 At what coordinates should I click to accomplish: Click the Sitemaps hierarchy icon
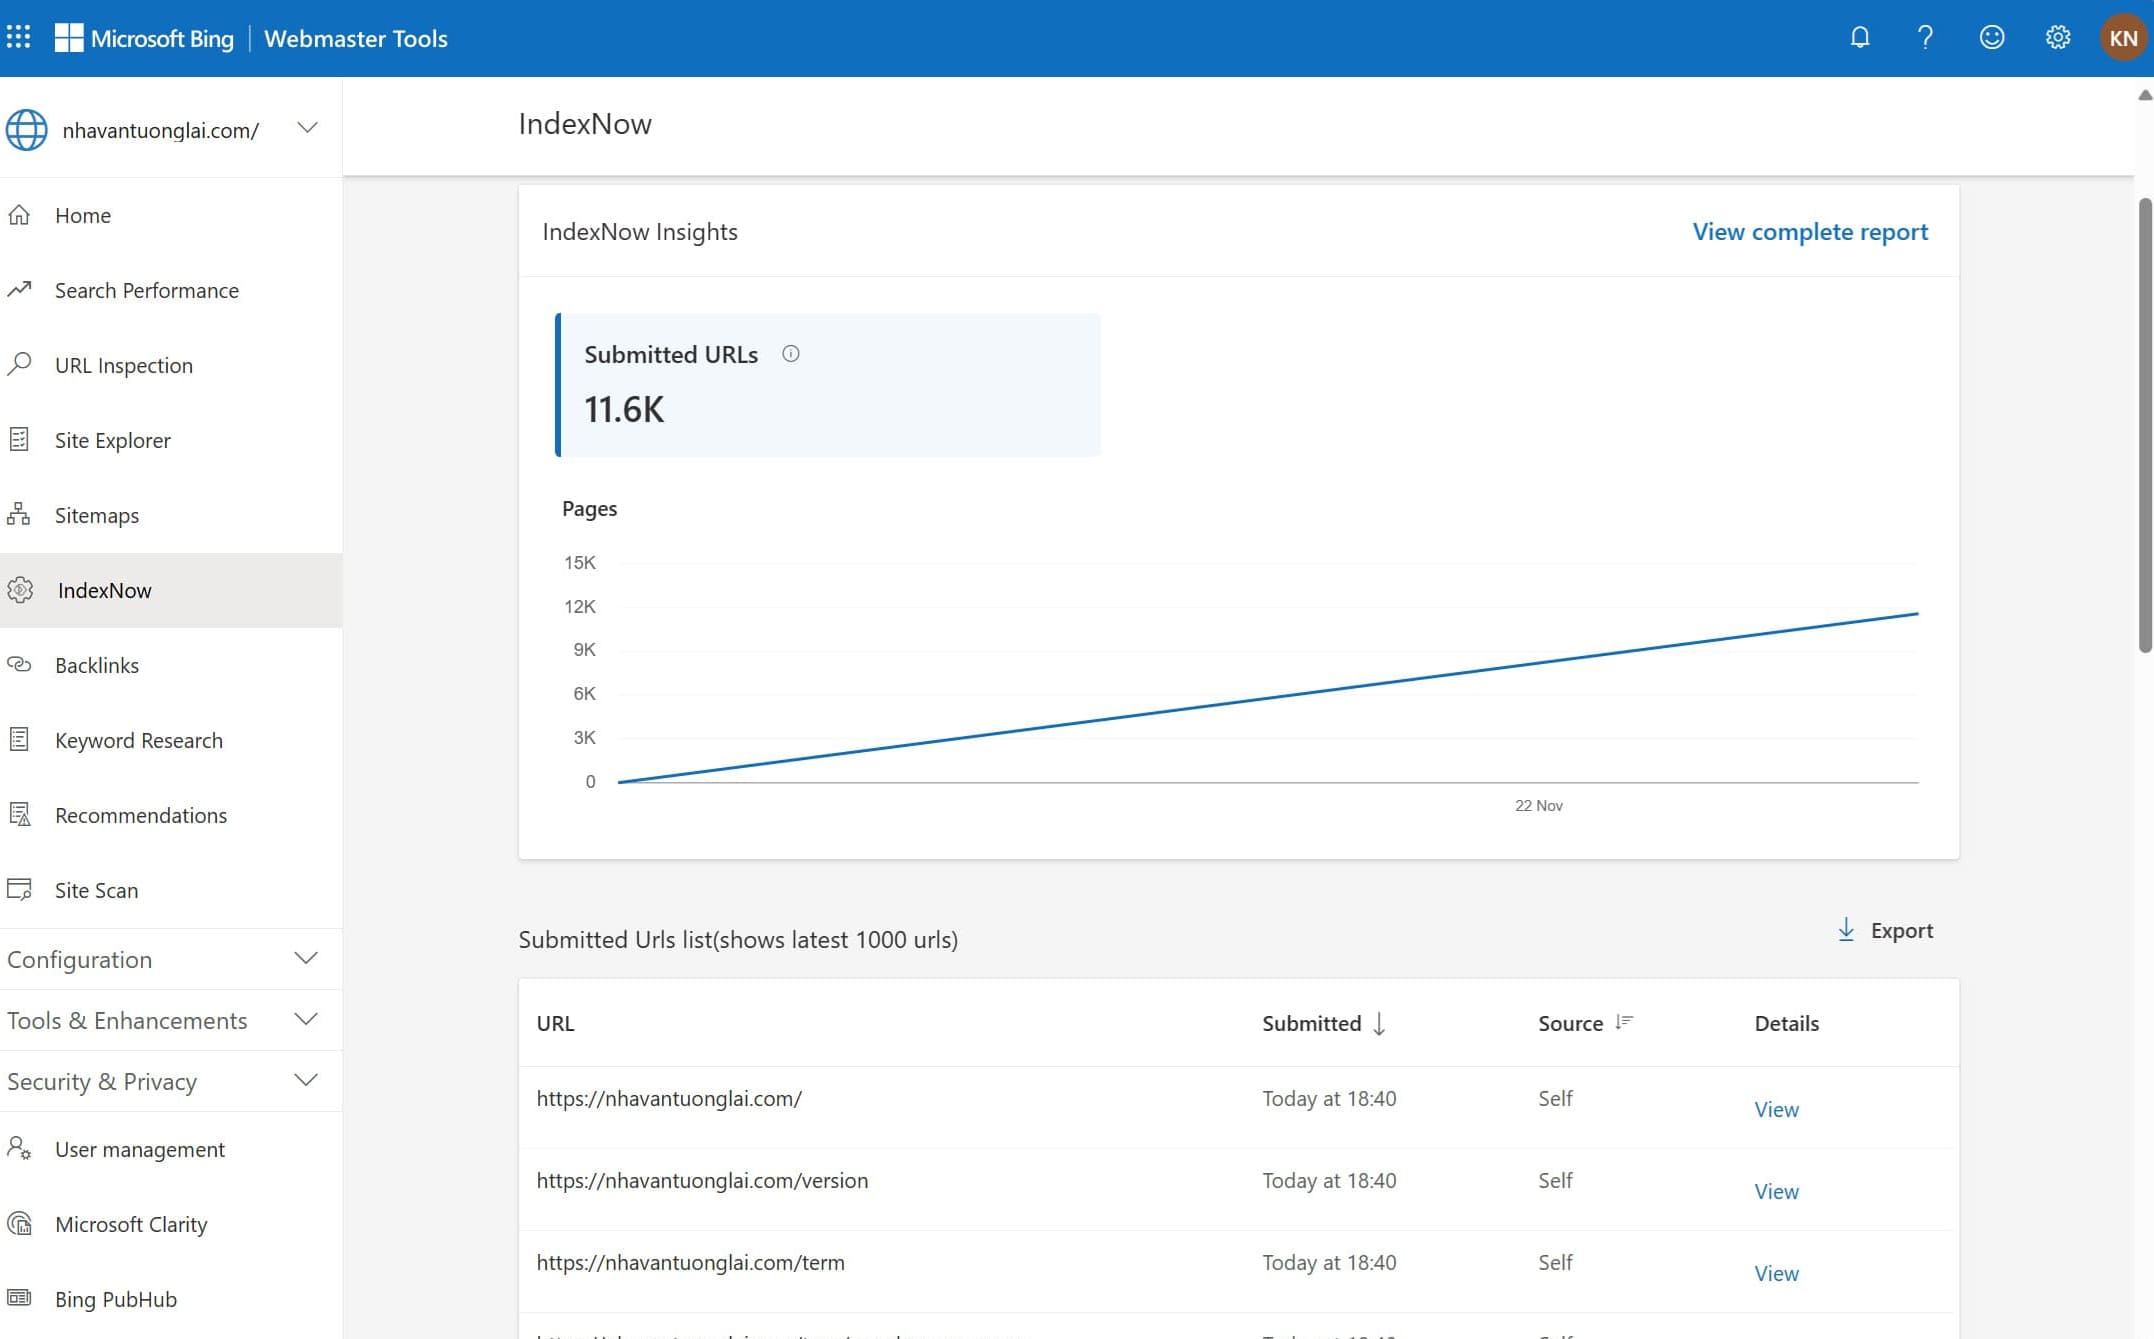[19, 515]
